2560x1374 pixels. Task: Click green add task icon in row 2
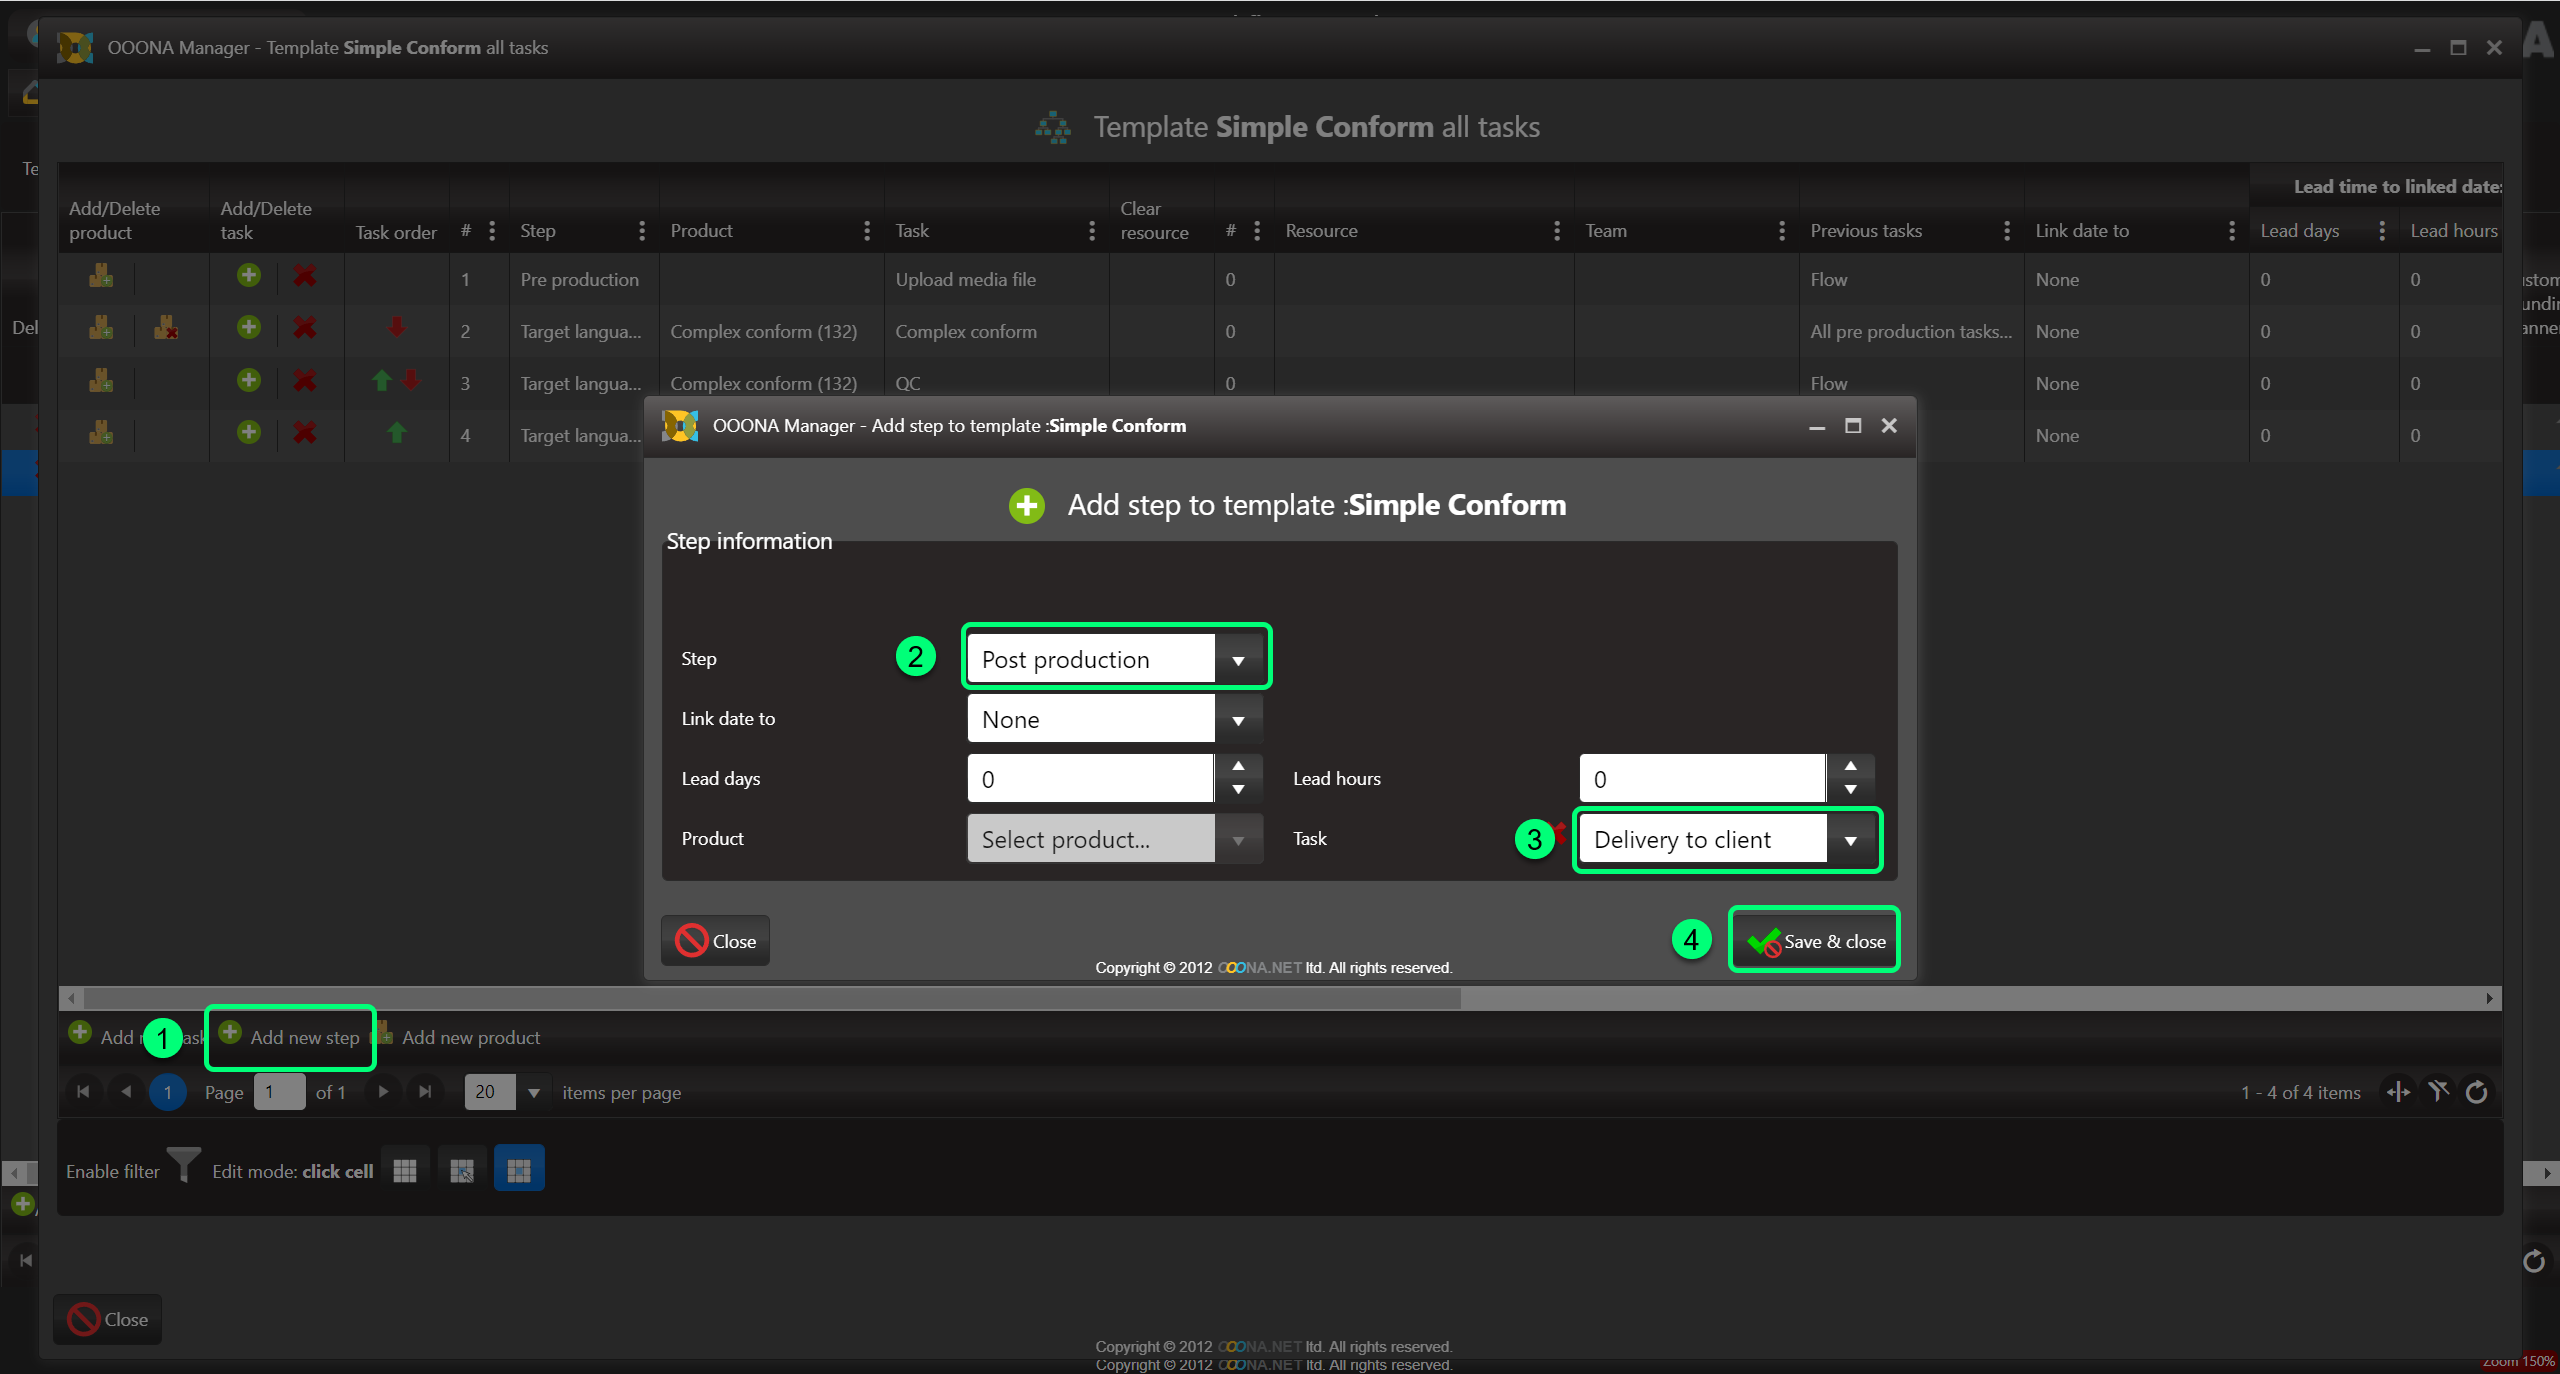tap(249, 327)
